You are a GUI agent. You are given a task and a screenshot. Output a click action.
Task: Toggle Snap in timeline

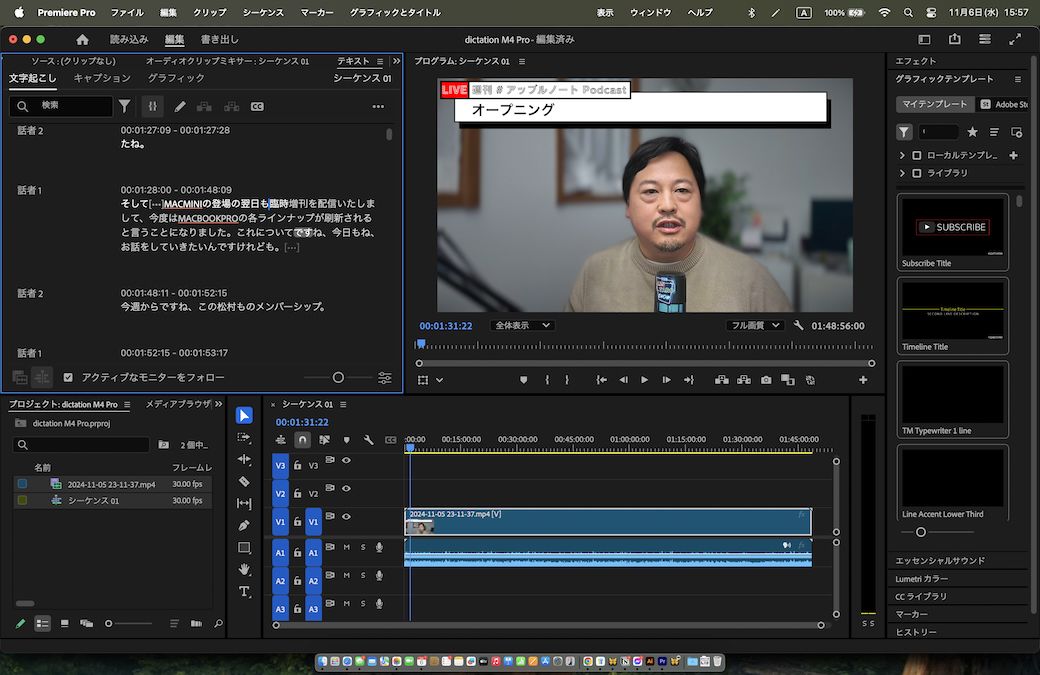(x=302, y=440)
